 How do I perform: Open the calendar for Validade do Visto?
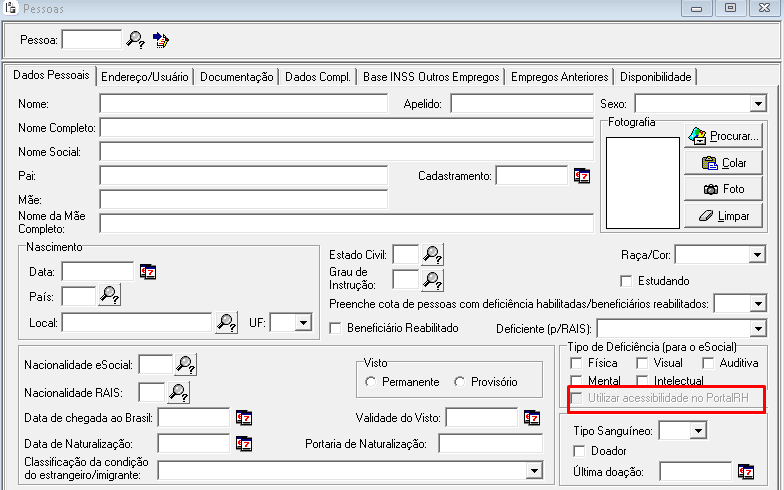(532, 417)
